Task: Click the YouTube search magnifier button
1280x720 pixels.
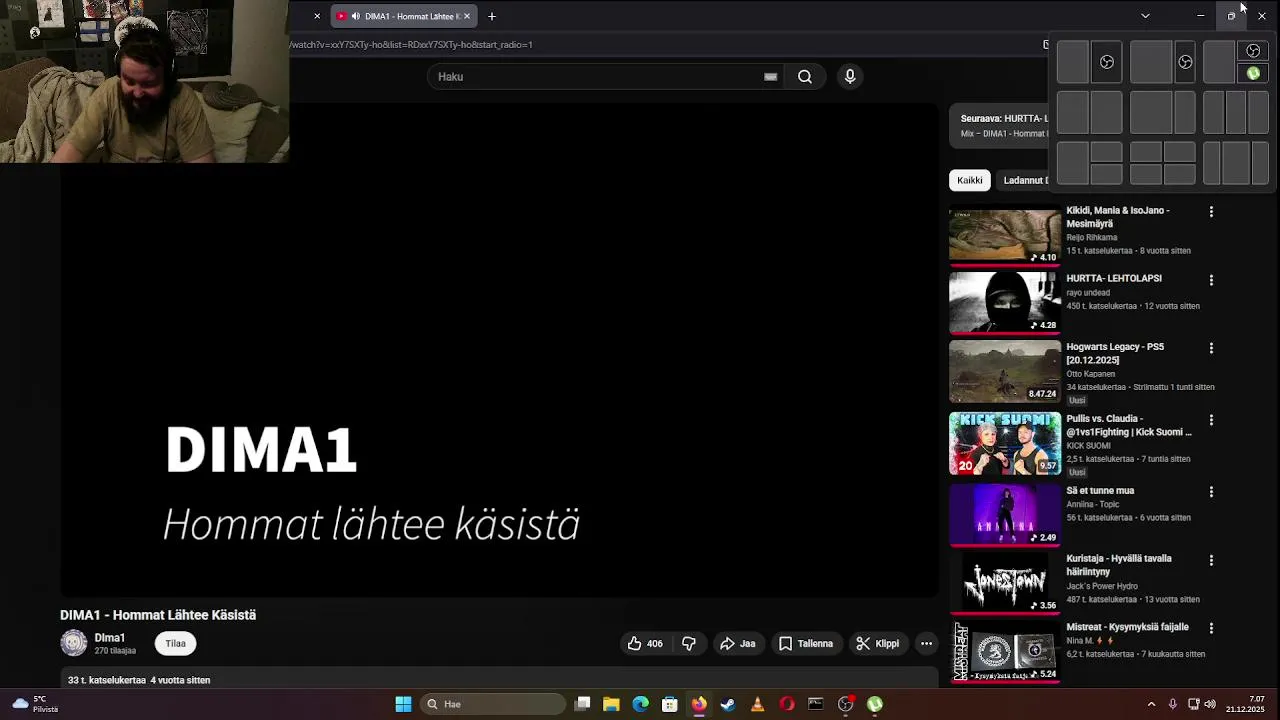Action: [x=805, y=77]
